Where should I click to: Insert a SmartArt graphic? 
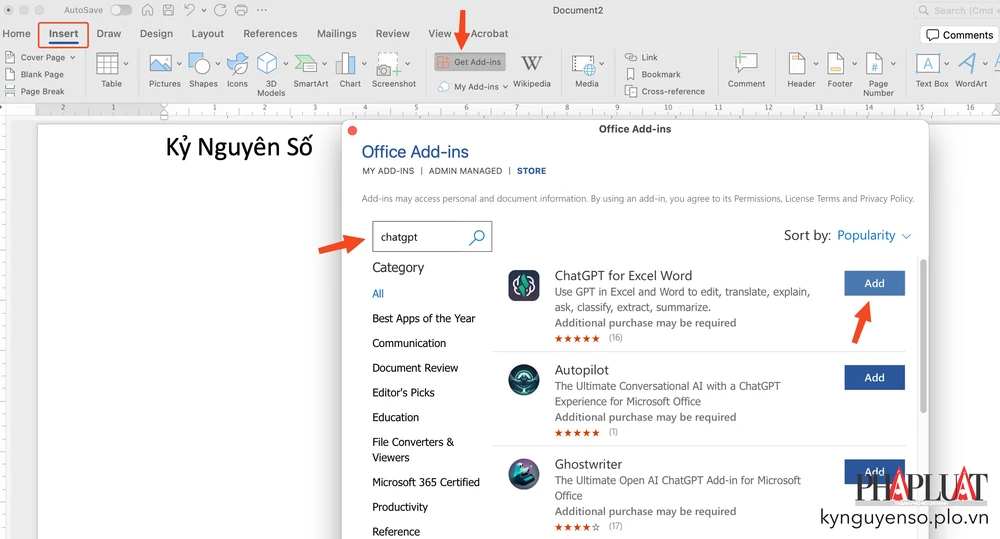coord(306,64)
